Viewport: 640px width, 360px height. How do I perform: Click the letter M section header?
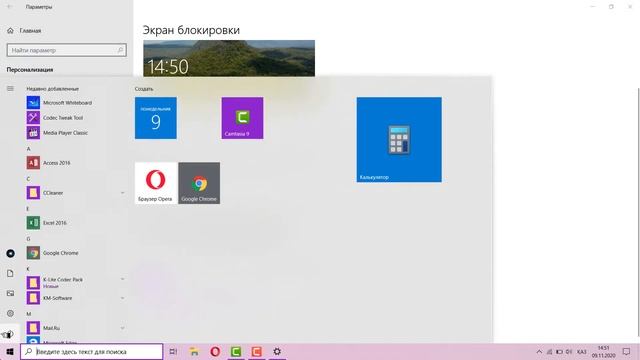(x=29, y=314)
